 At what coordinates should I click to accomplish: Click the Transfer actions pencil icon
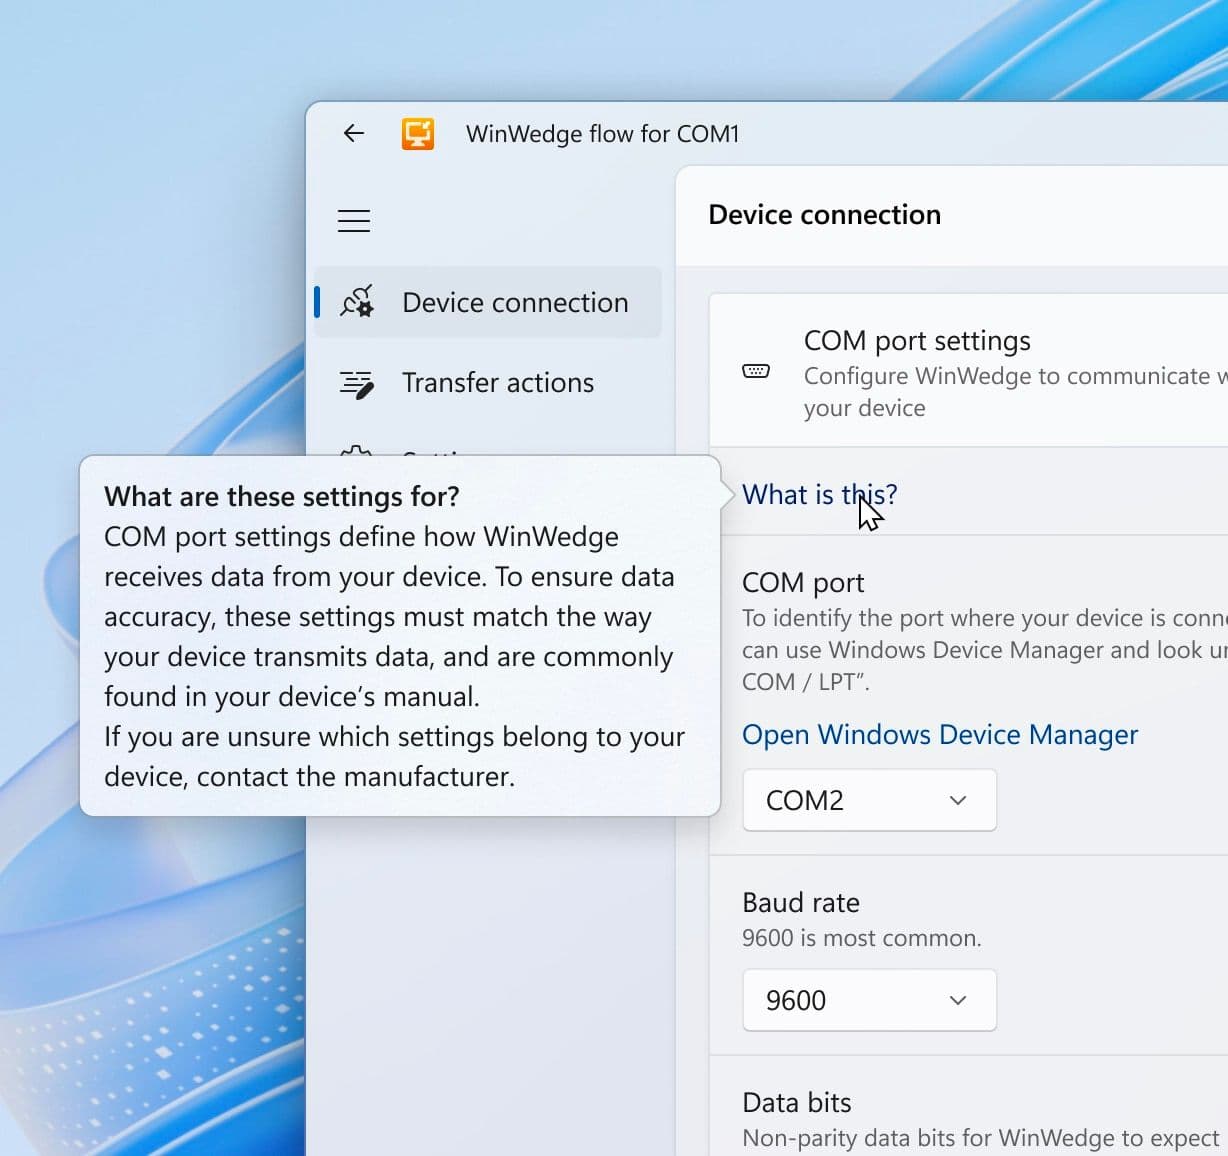pyautogui.click(x=357, y=383)
